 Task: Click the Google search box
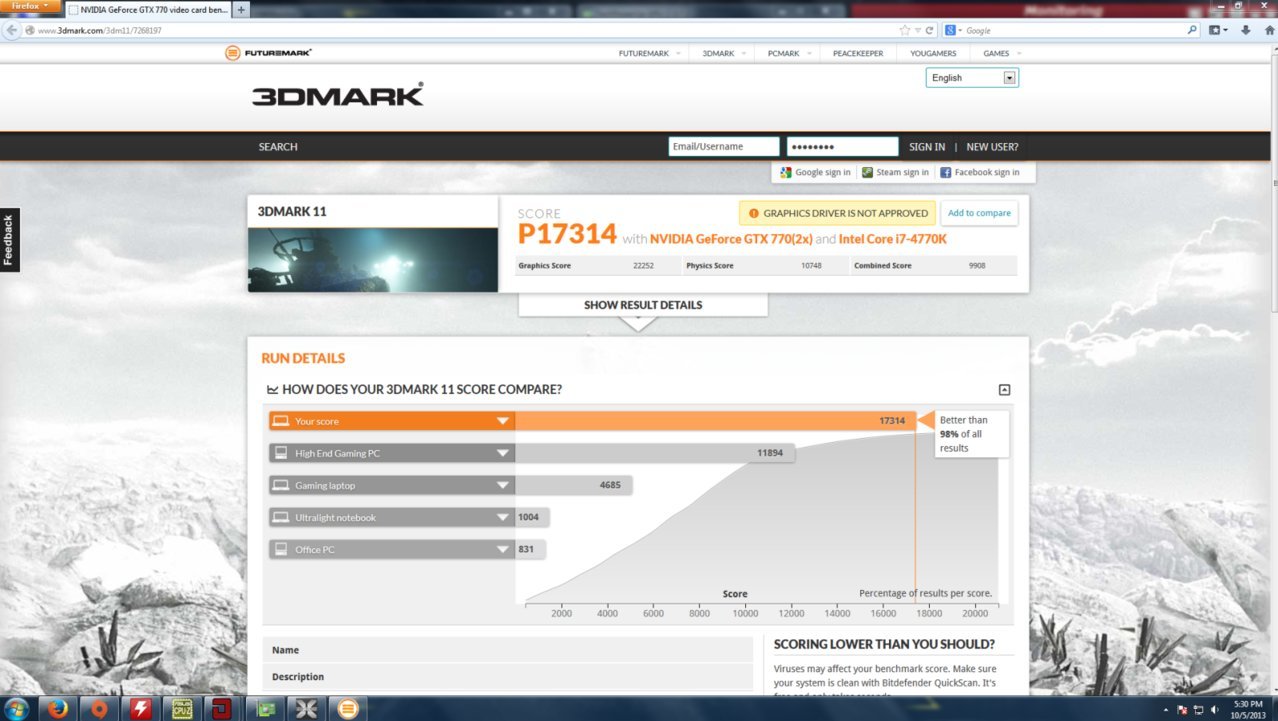click(x=1073, y=30)
